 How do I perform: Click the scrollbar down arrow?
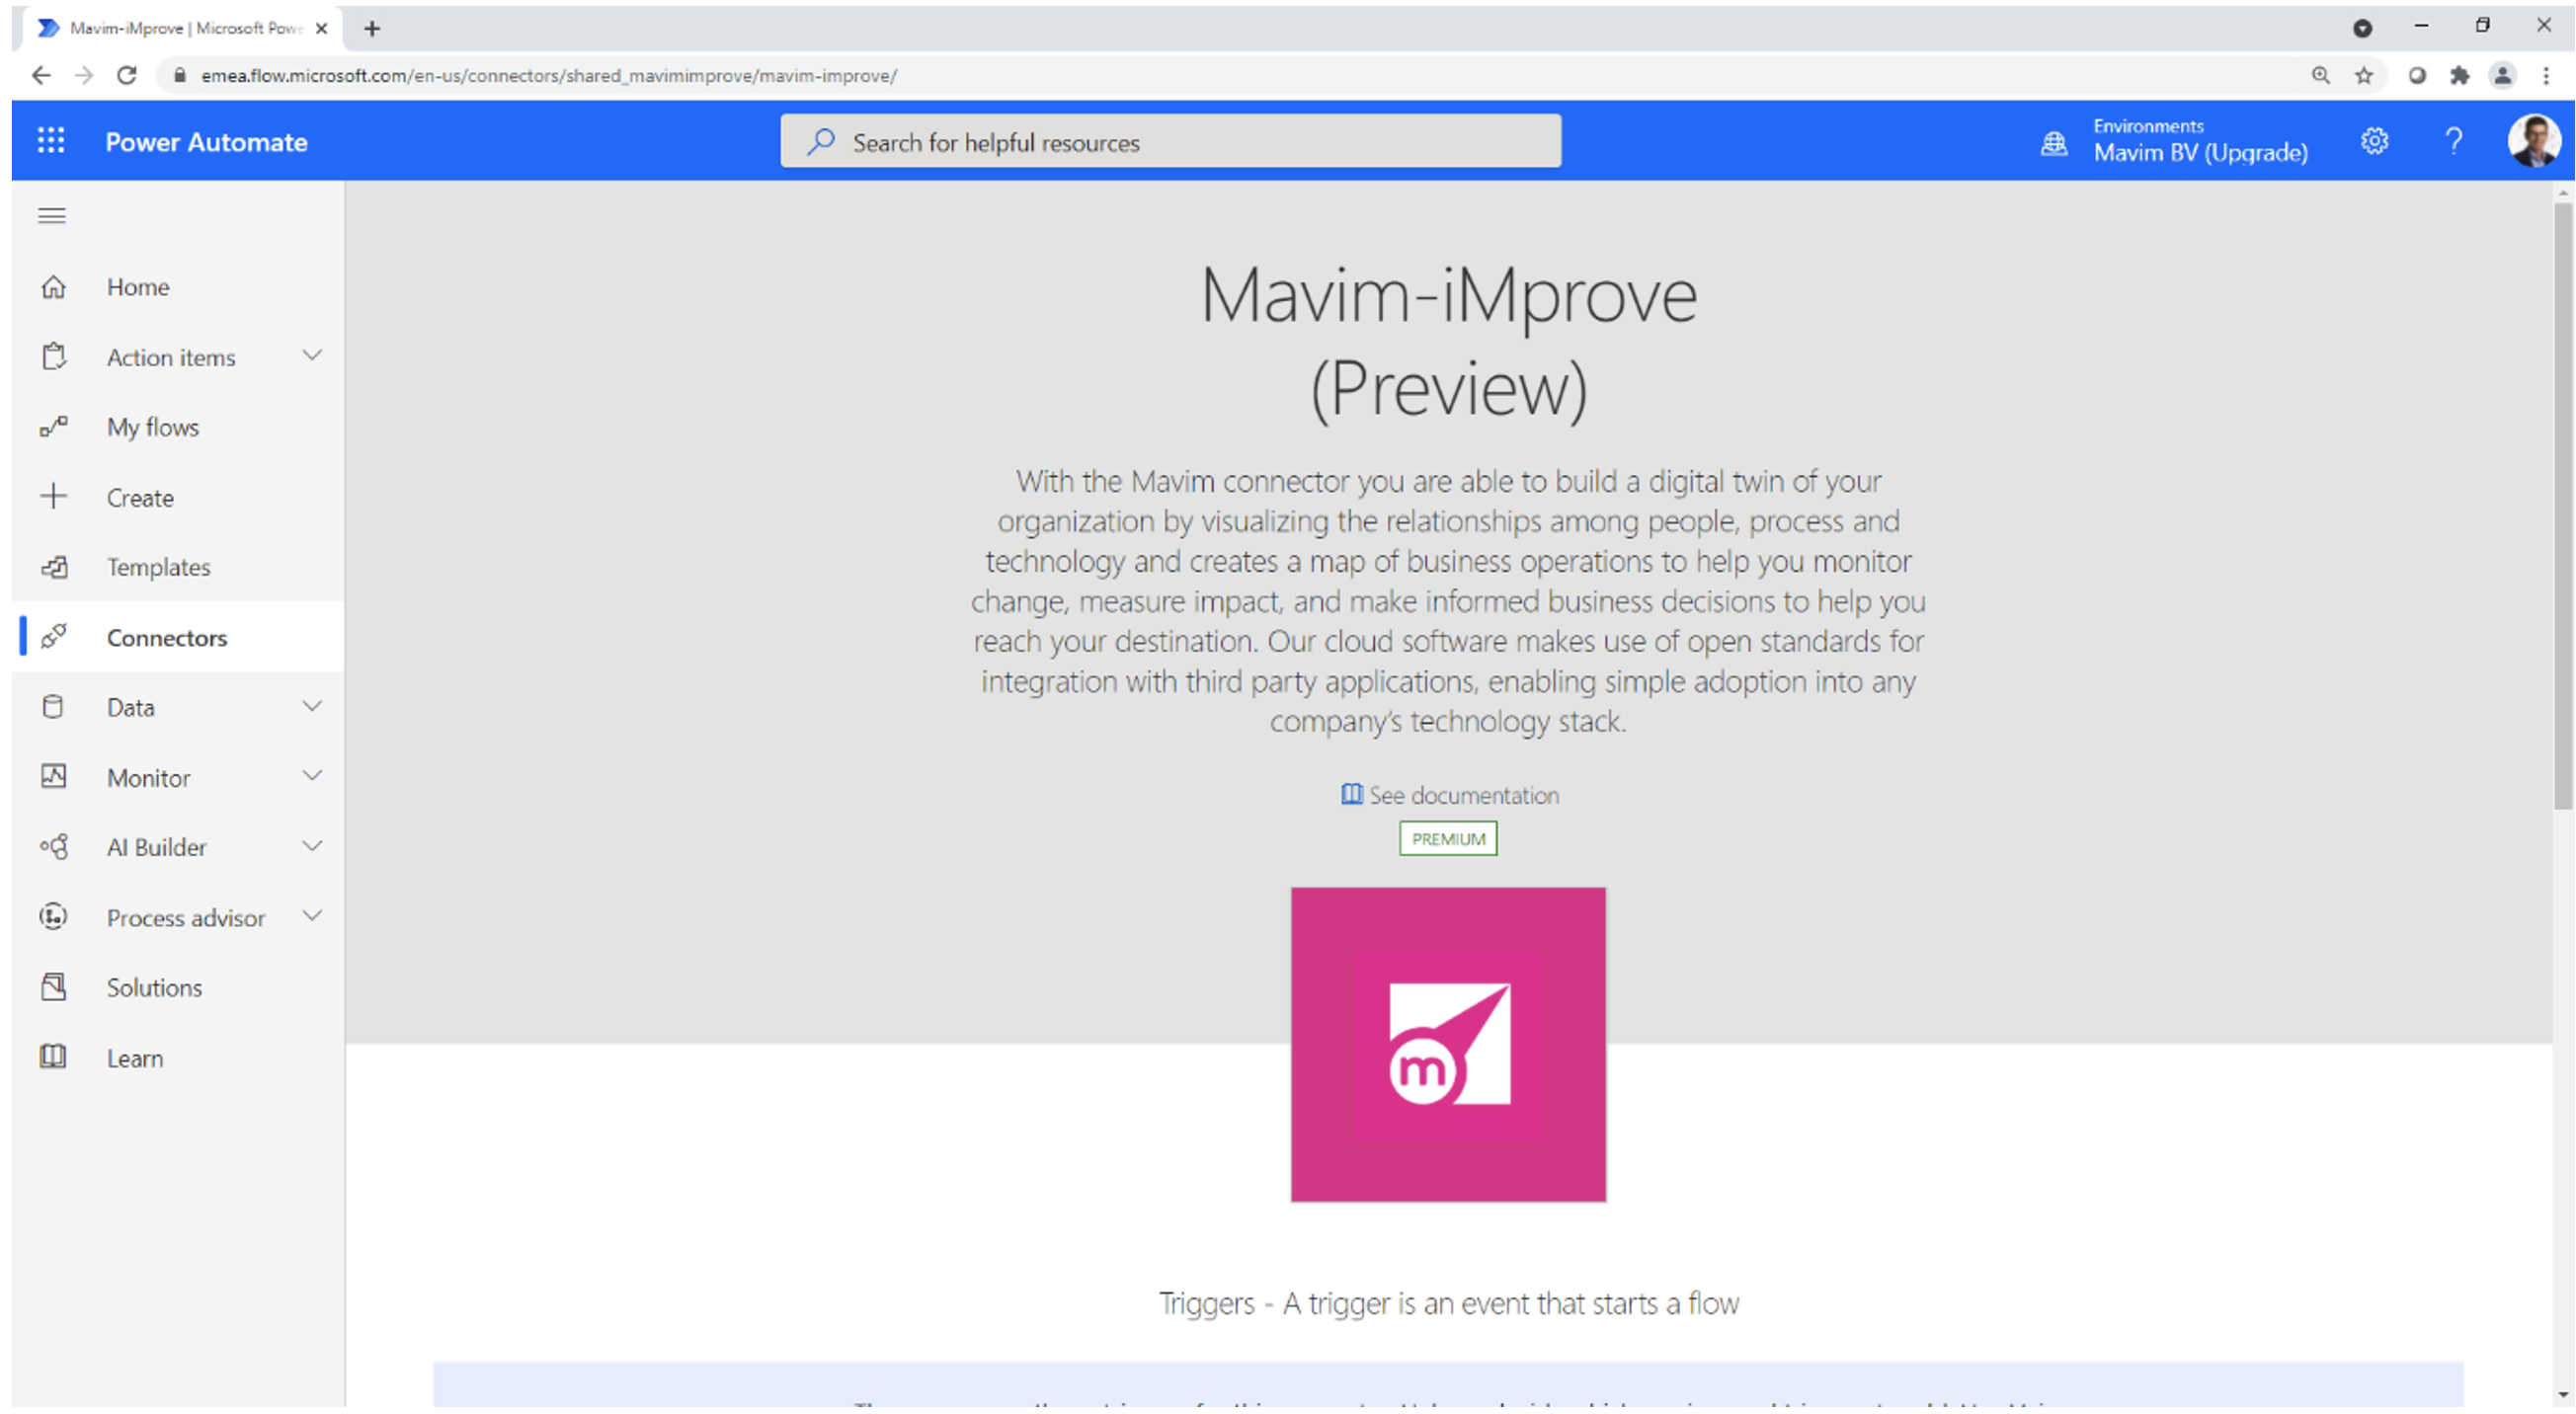tap(2563, 1396)
